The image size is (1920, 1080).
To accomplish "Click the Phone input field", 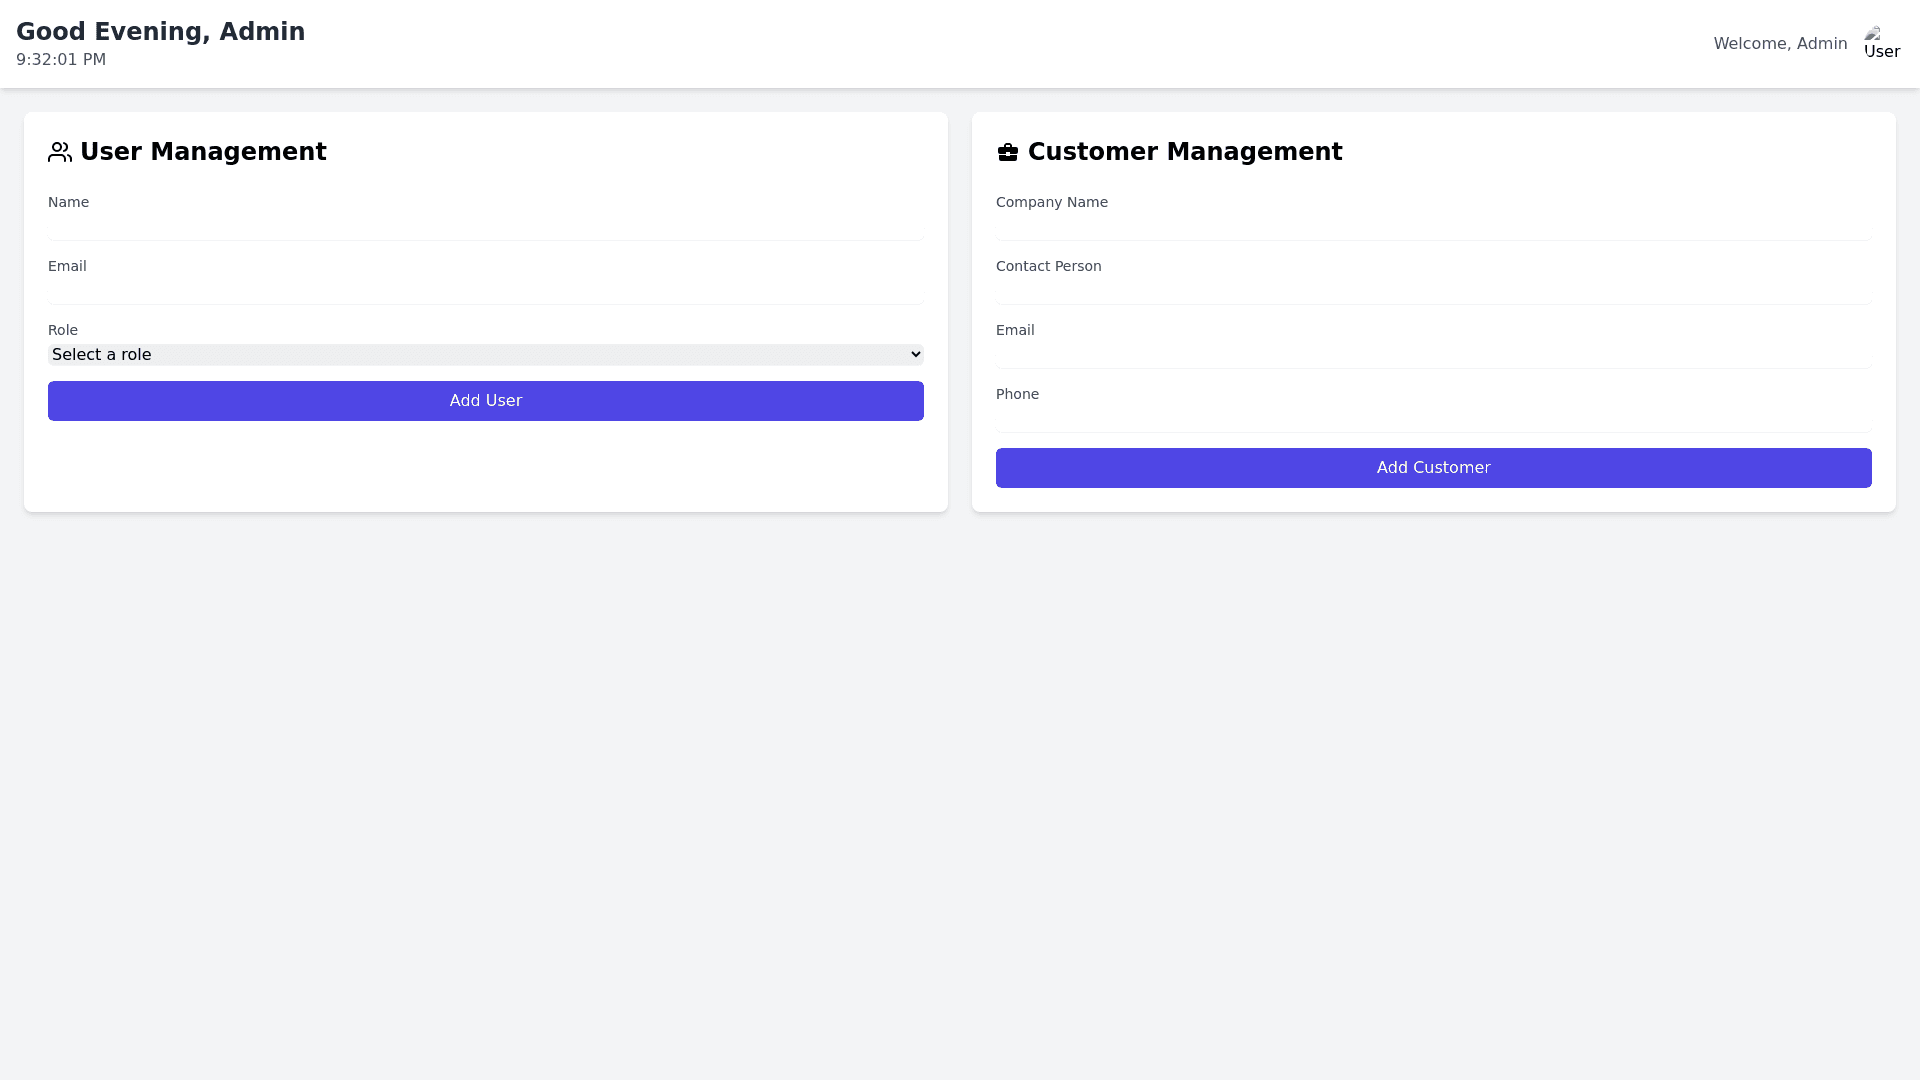I will (x=1433, y=419).
